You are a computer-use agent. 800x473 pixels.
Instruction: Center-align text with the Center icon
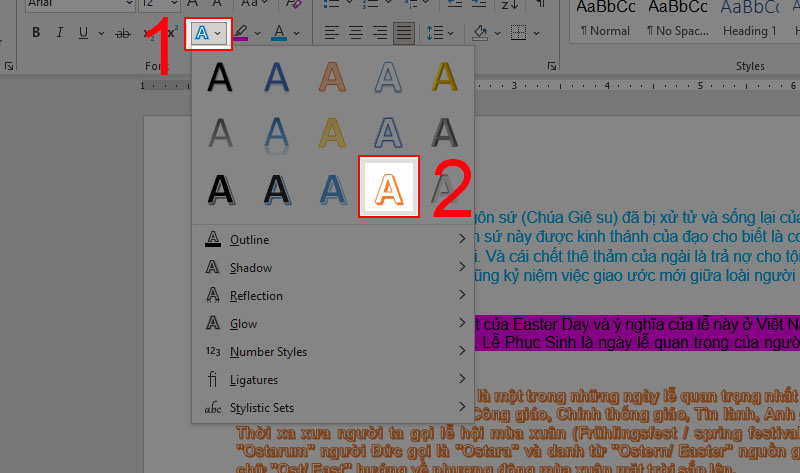(356, 33)
